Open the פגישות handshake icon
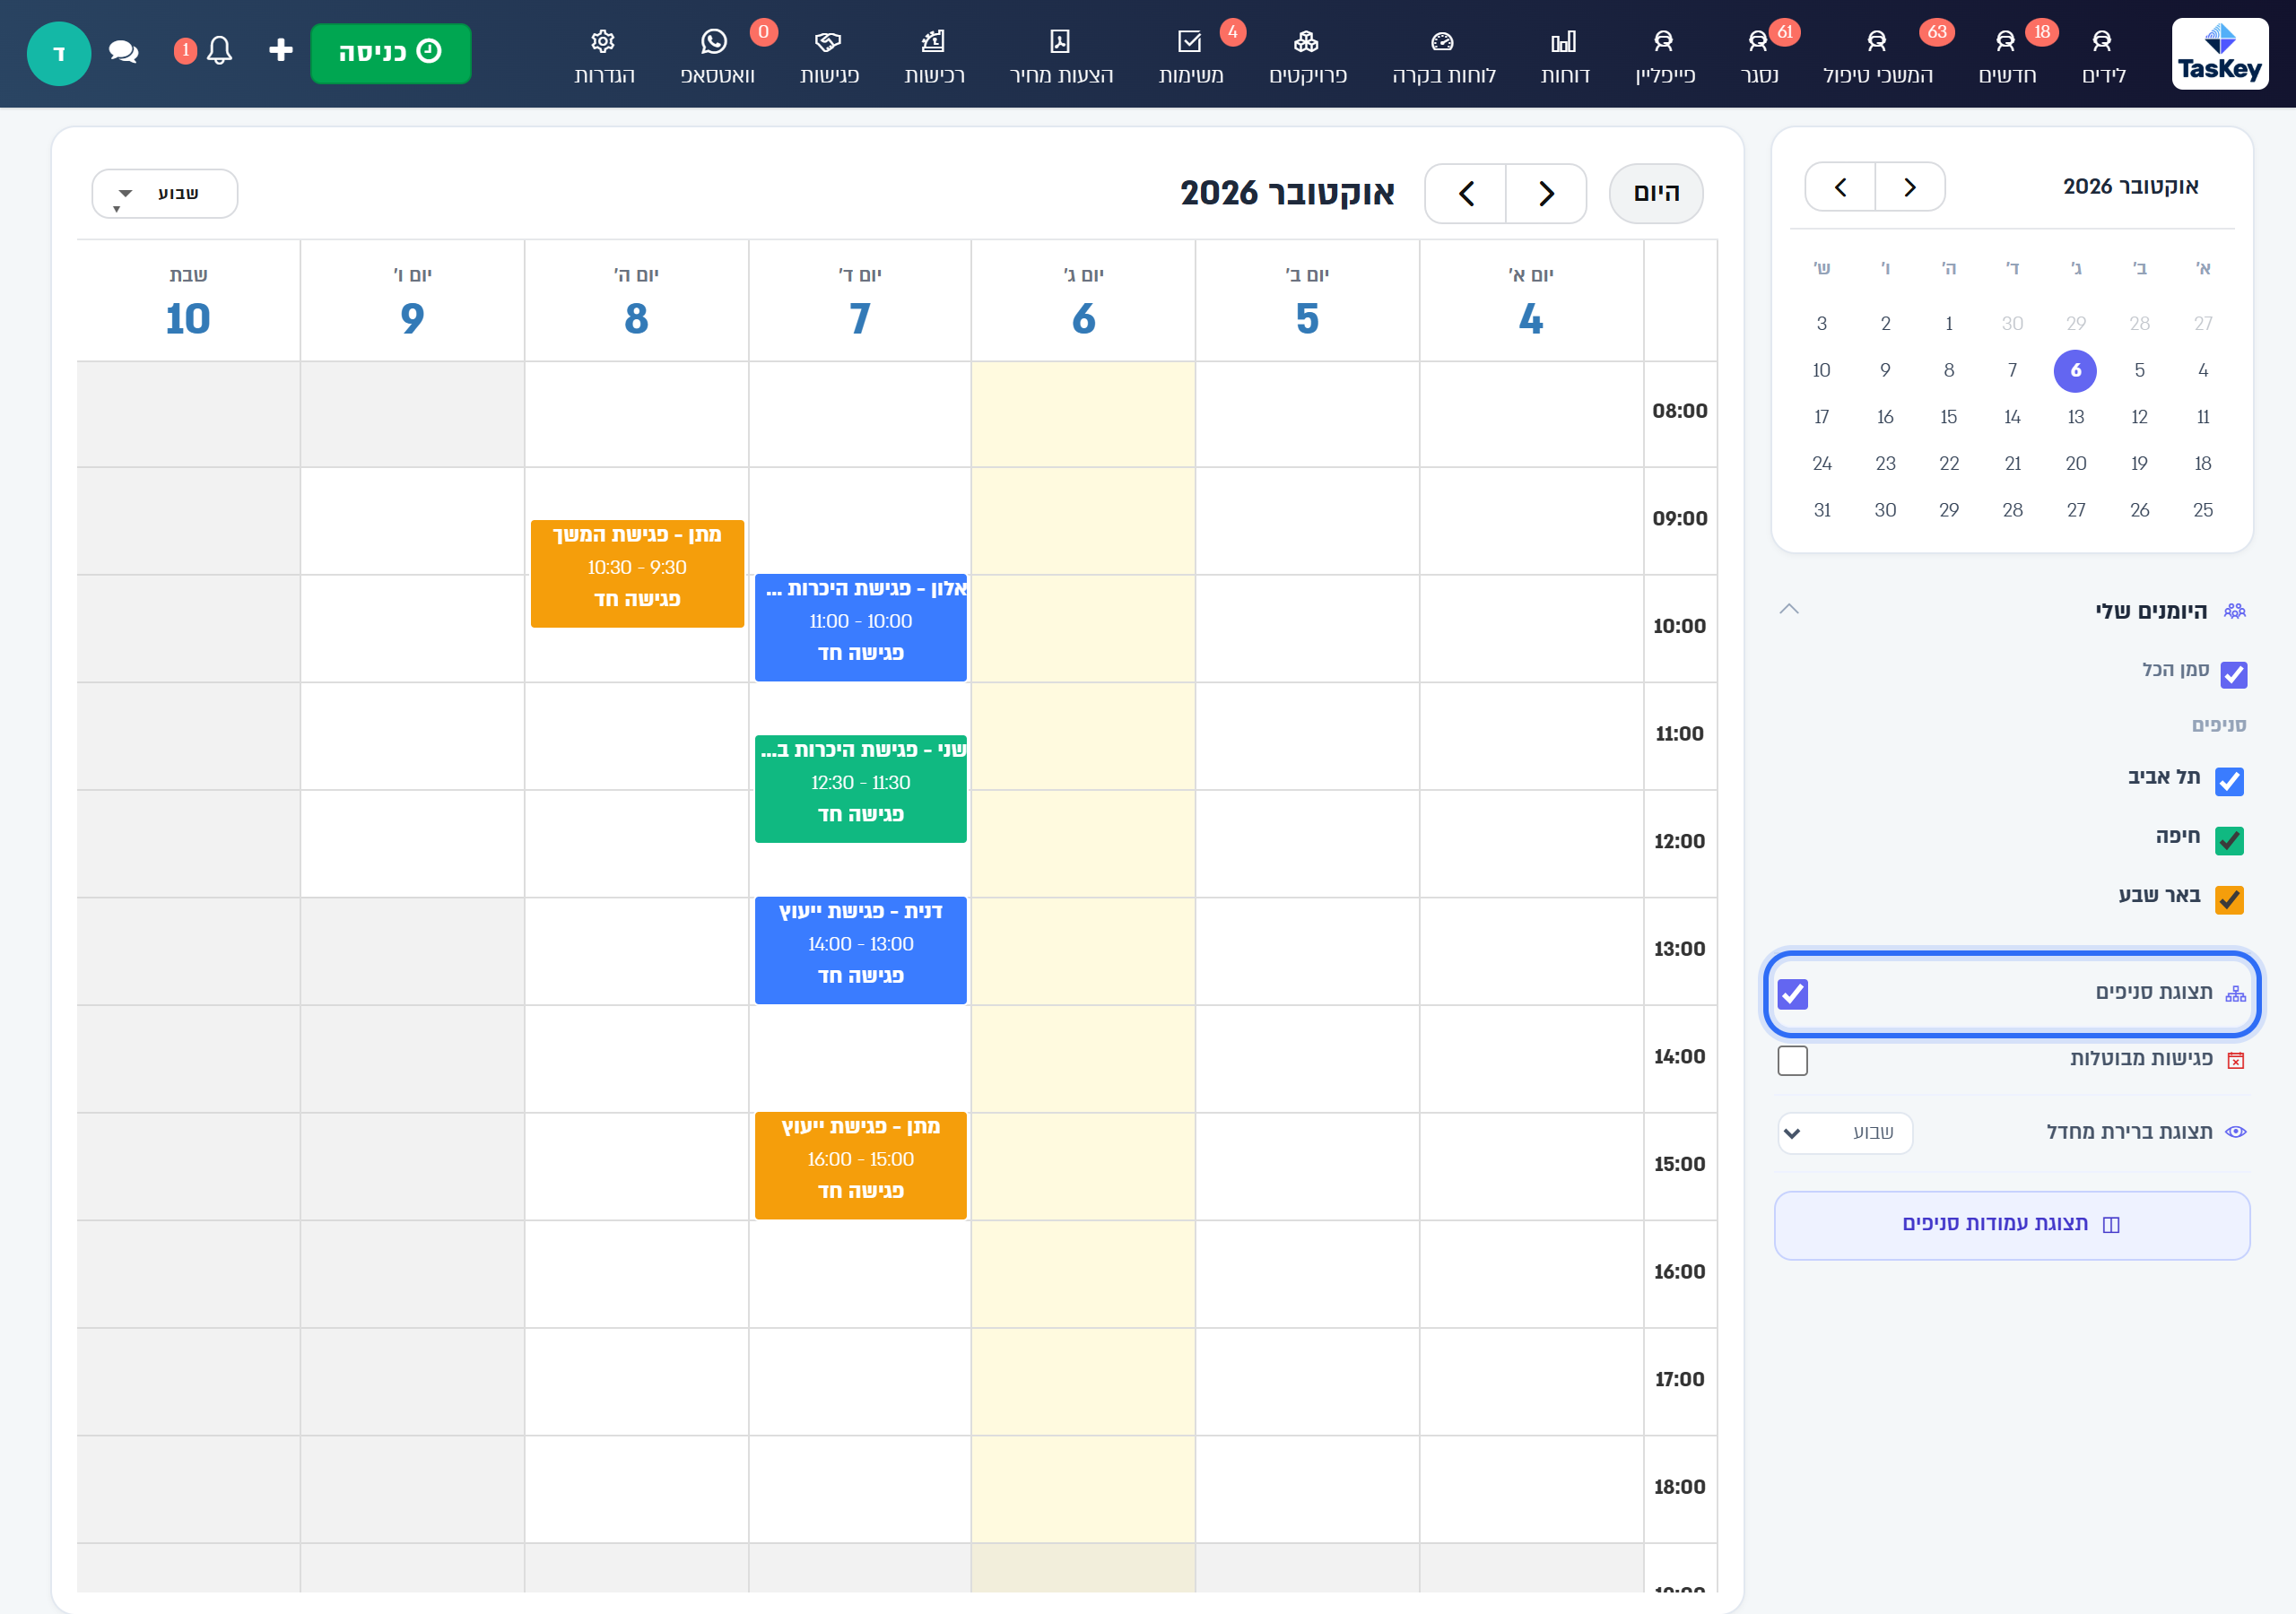 828,42
